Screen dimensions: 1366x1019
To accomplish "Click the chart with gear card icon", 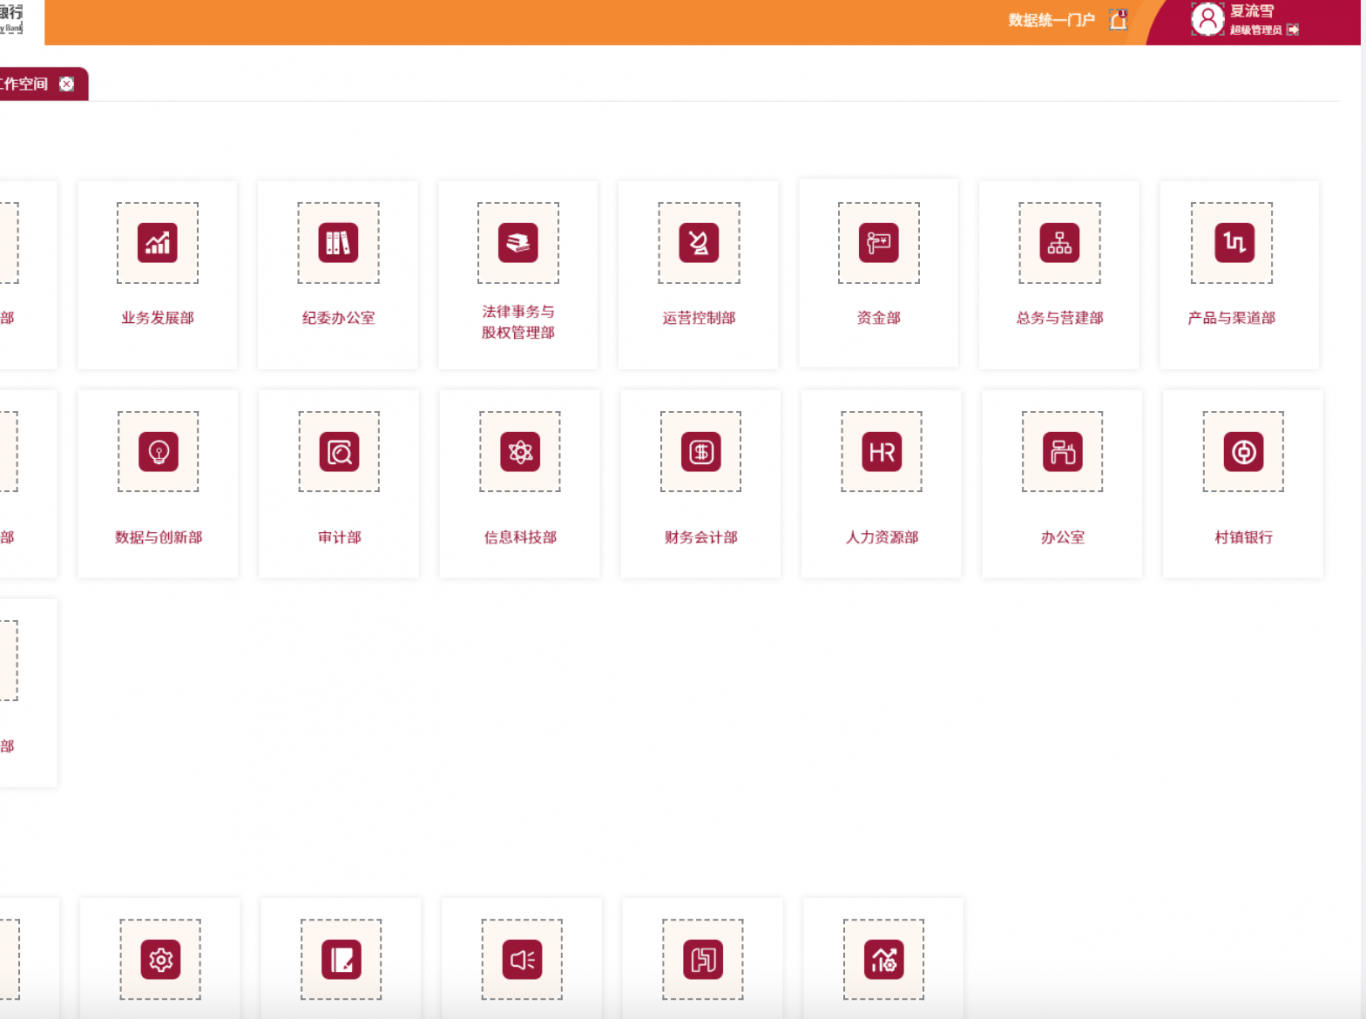I will pos(884,960).
